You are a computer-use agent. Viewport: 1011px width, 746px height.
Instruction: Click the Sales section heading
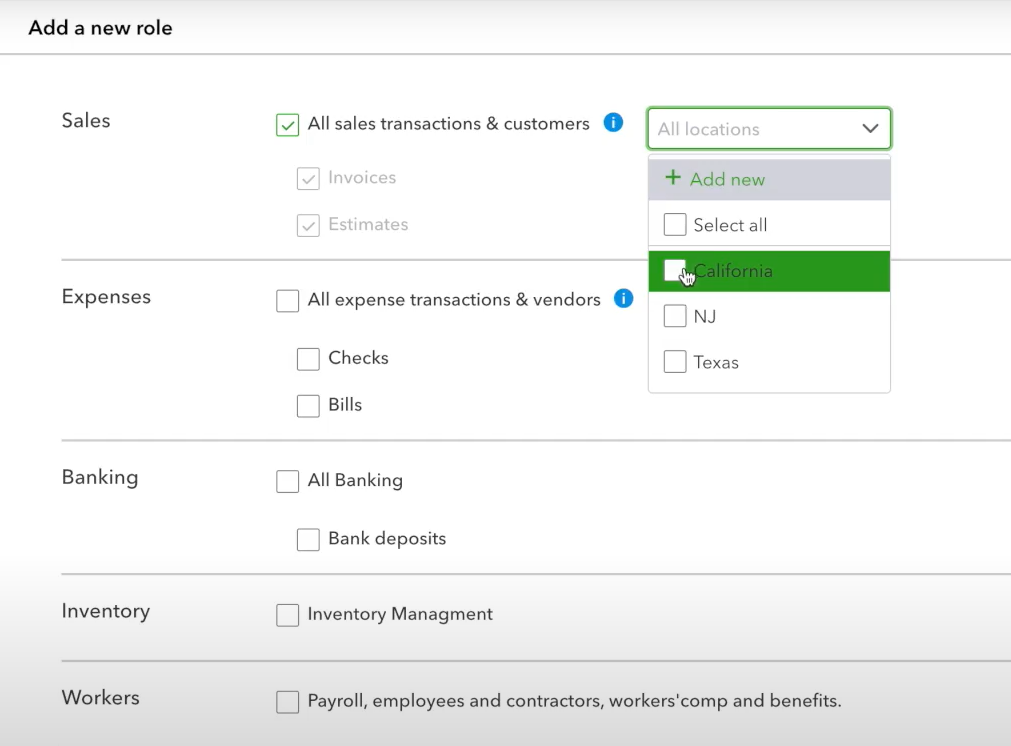point(86,121)
